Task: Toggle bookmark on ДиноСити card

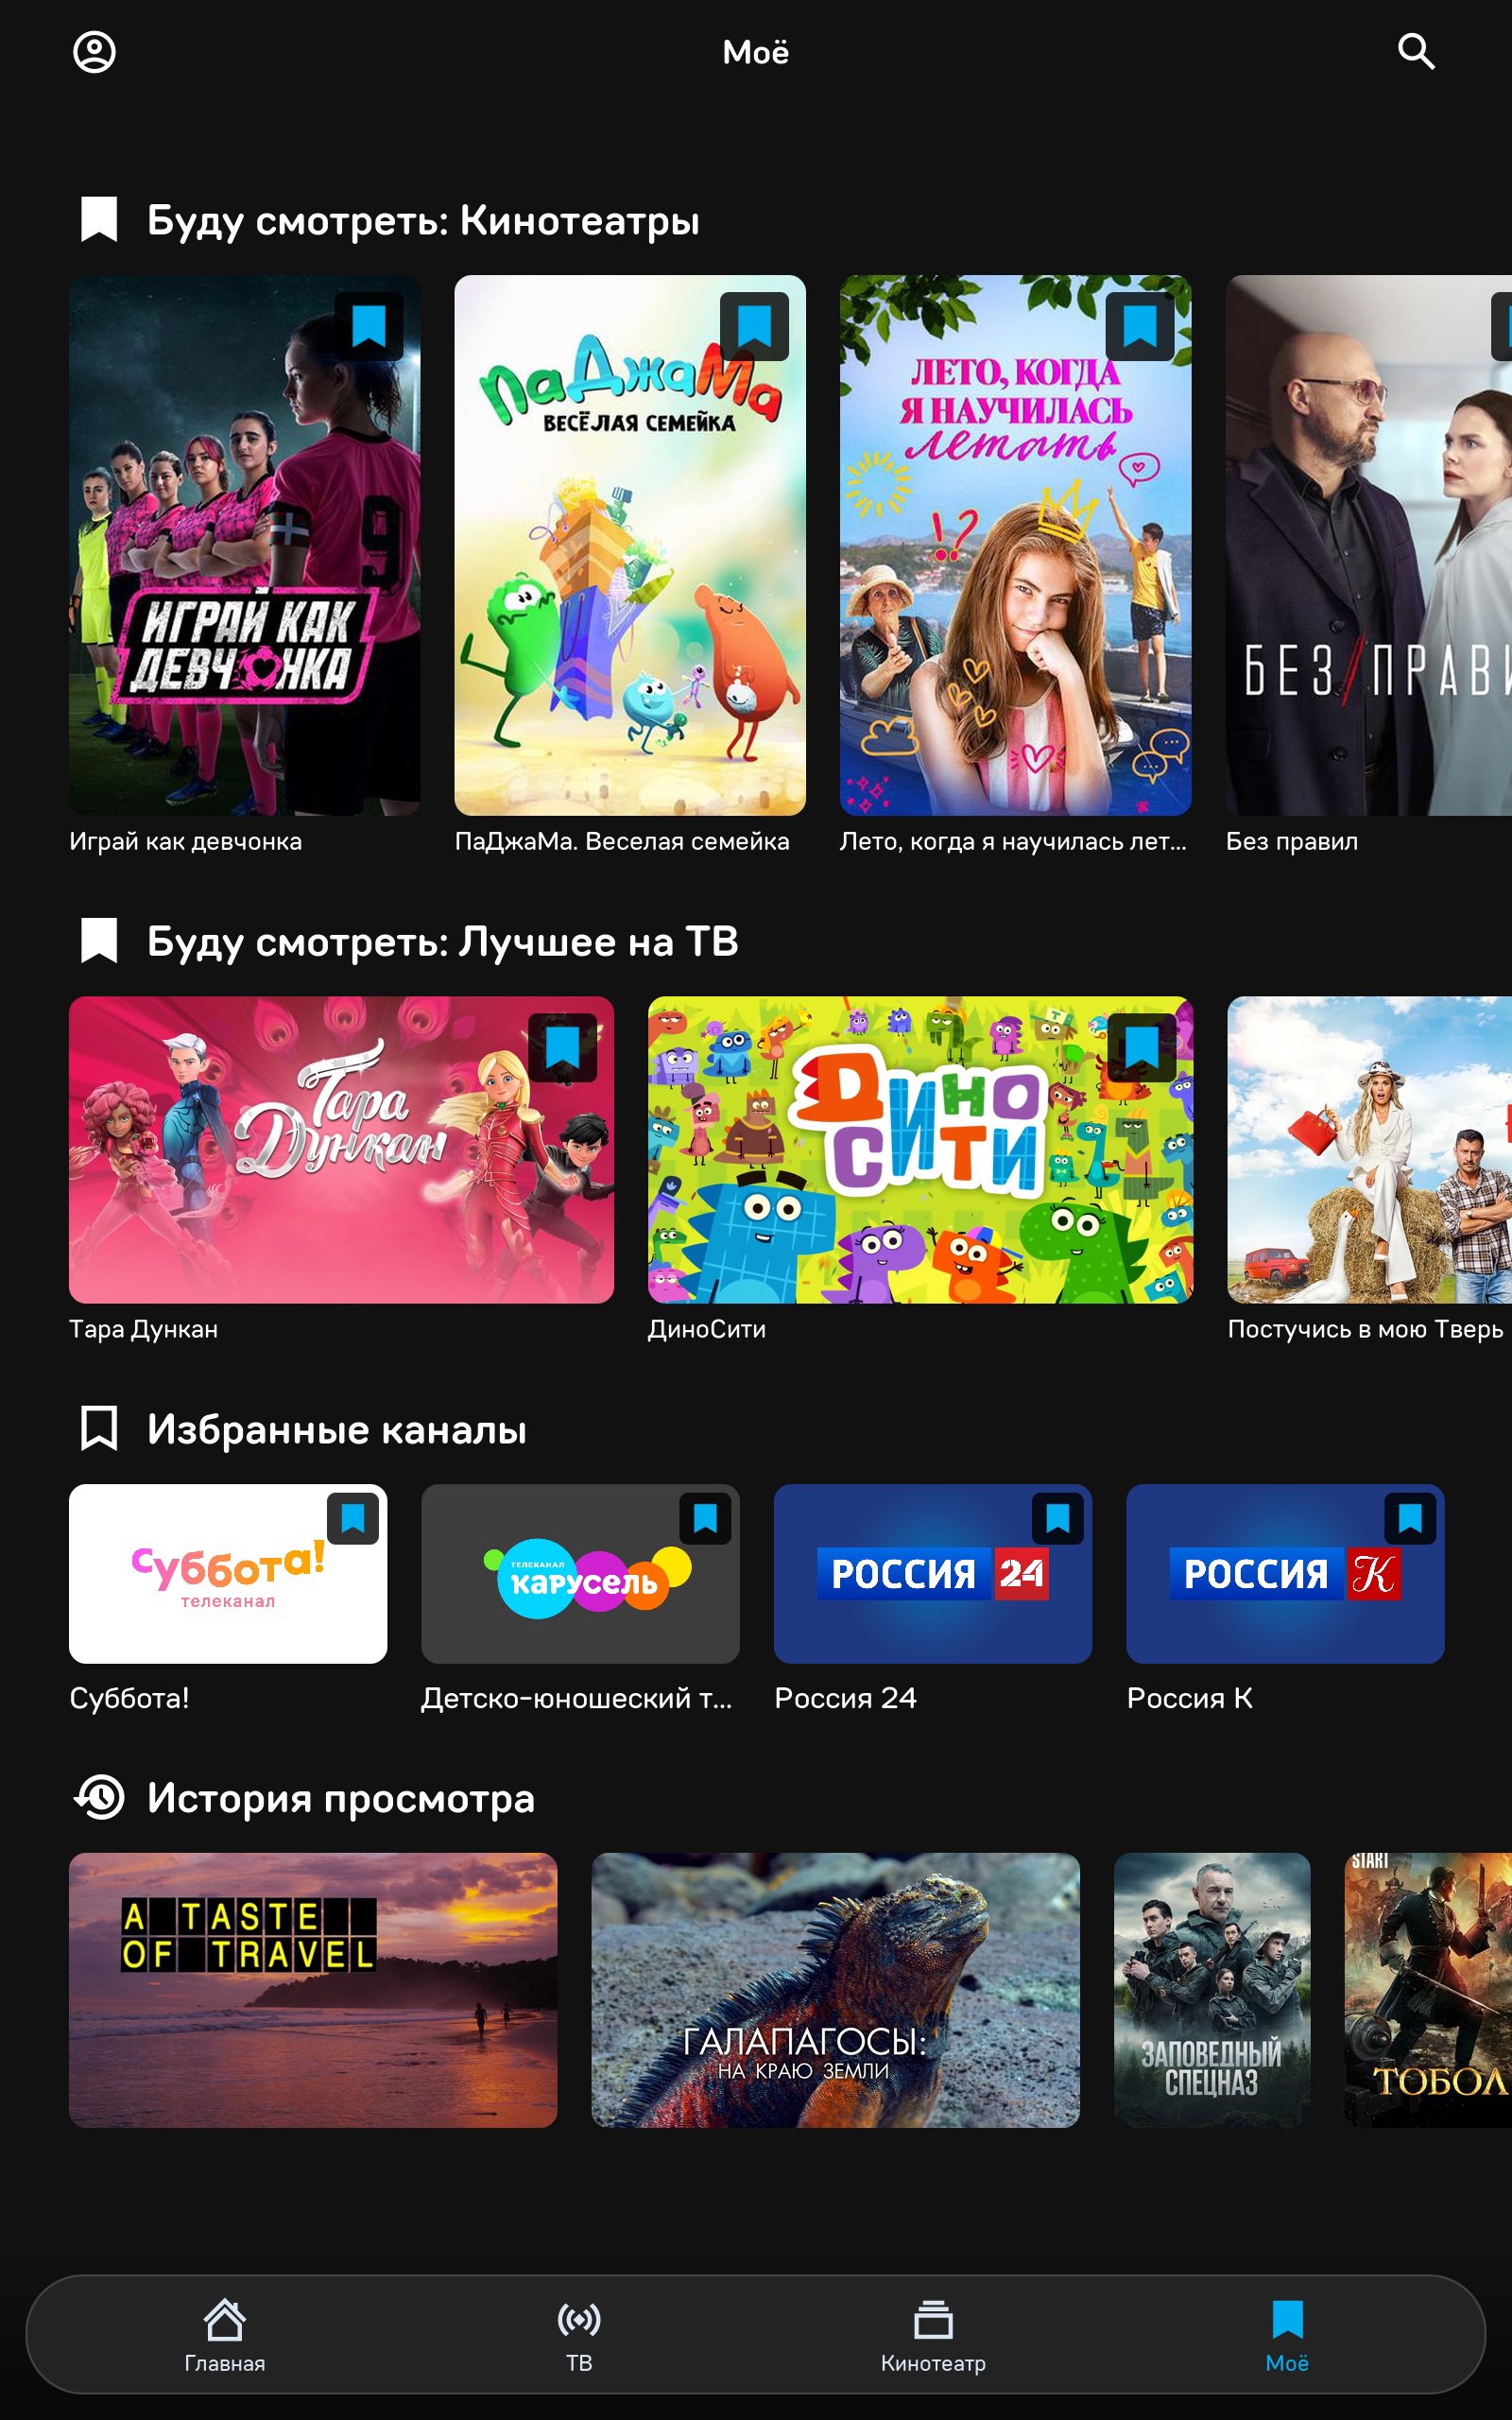Action: click(x=1142, y=1047)
